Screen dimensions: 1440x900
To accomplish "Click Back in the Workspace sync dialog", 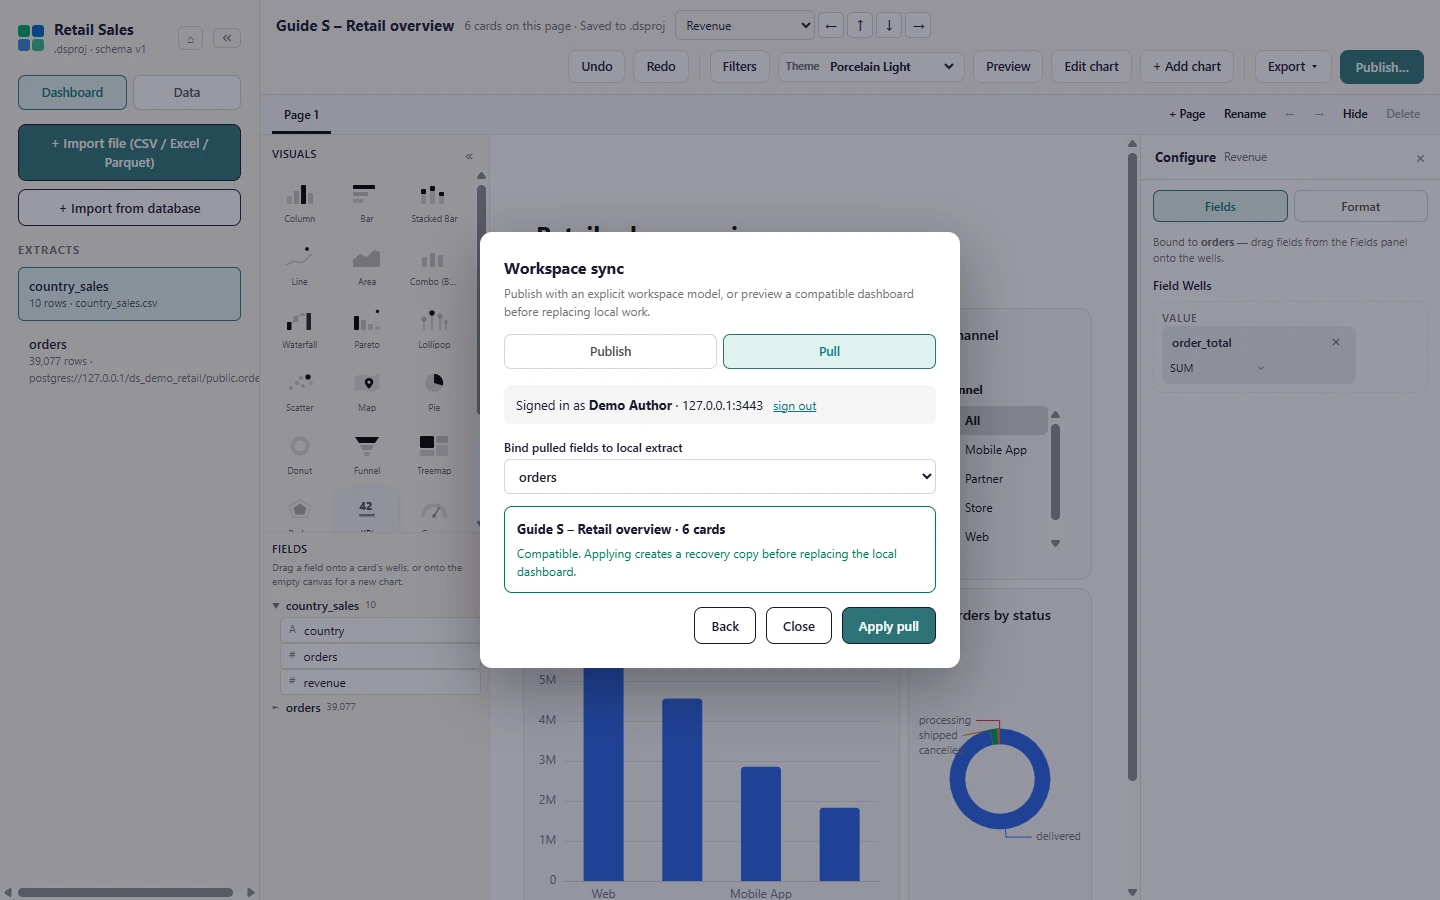I will coord(725,626).
